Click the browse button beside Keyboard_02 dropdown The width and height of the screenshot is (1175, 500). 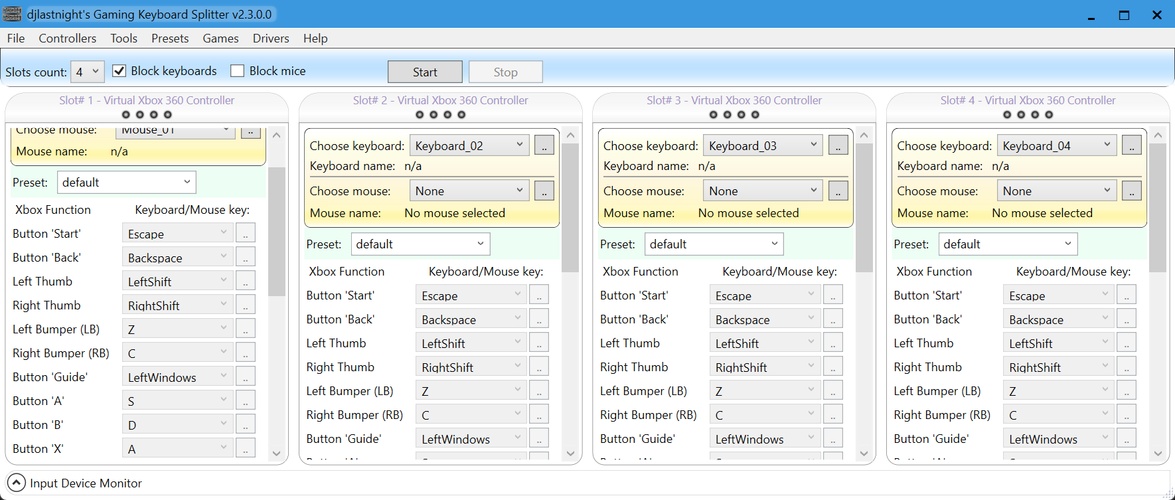click(x=543, y=145)
